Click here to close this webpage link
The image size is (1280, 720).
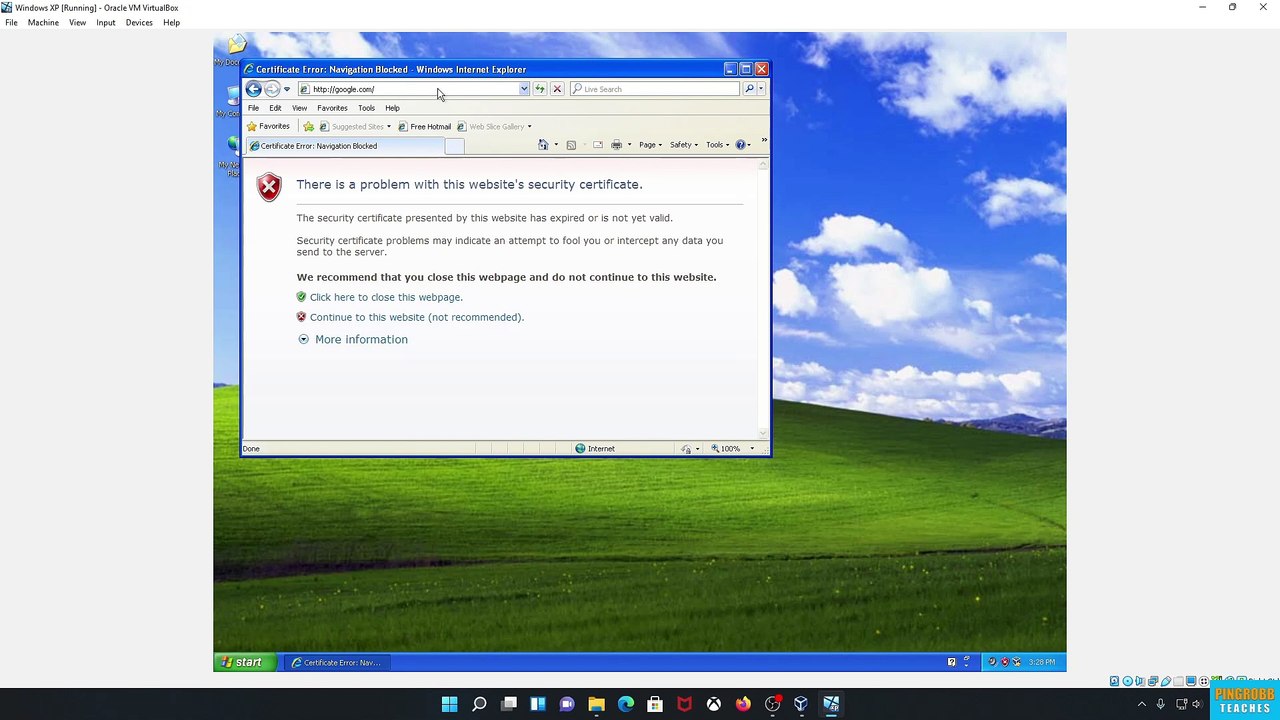click(x=386, y=297)
